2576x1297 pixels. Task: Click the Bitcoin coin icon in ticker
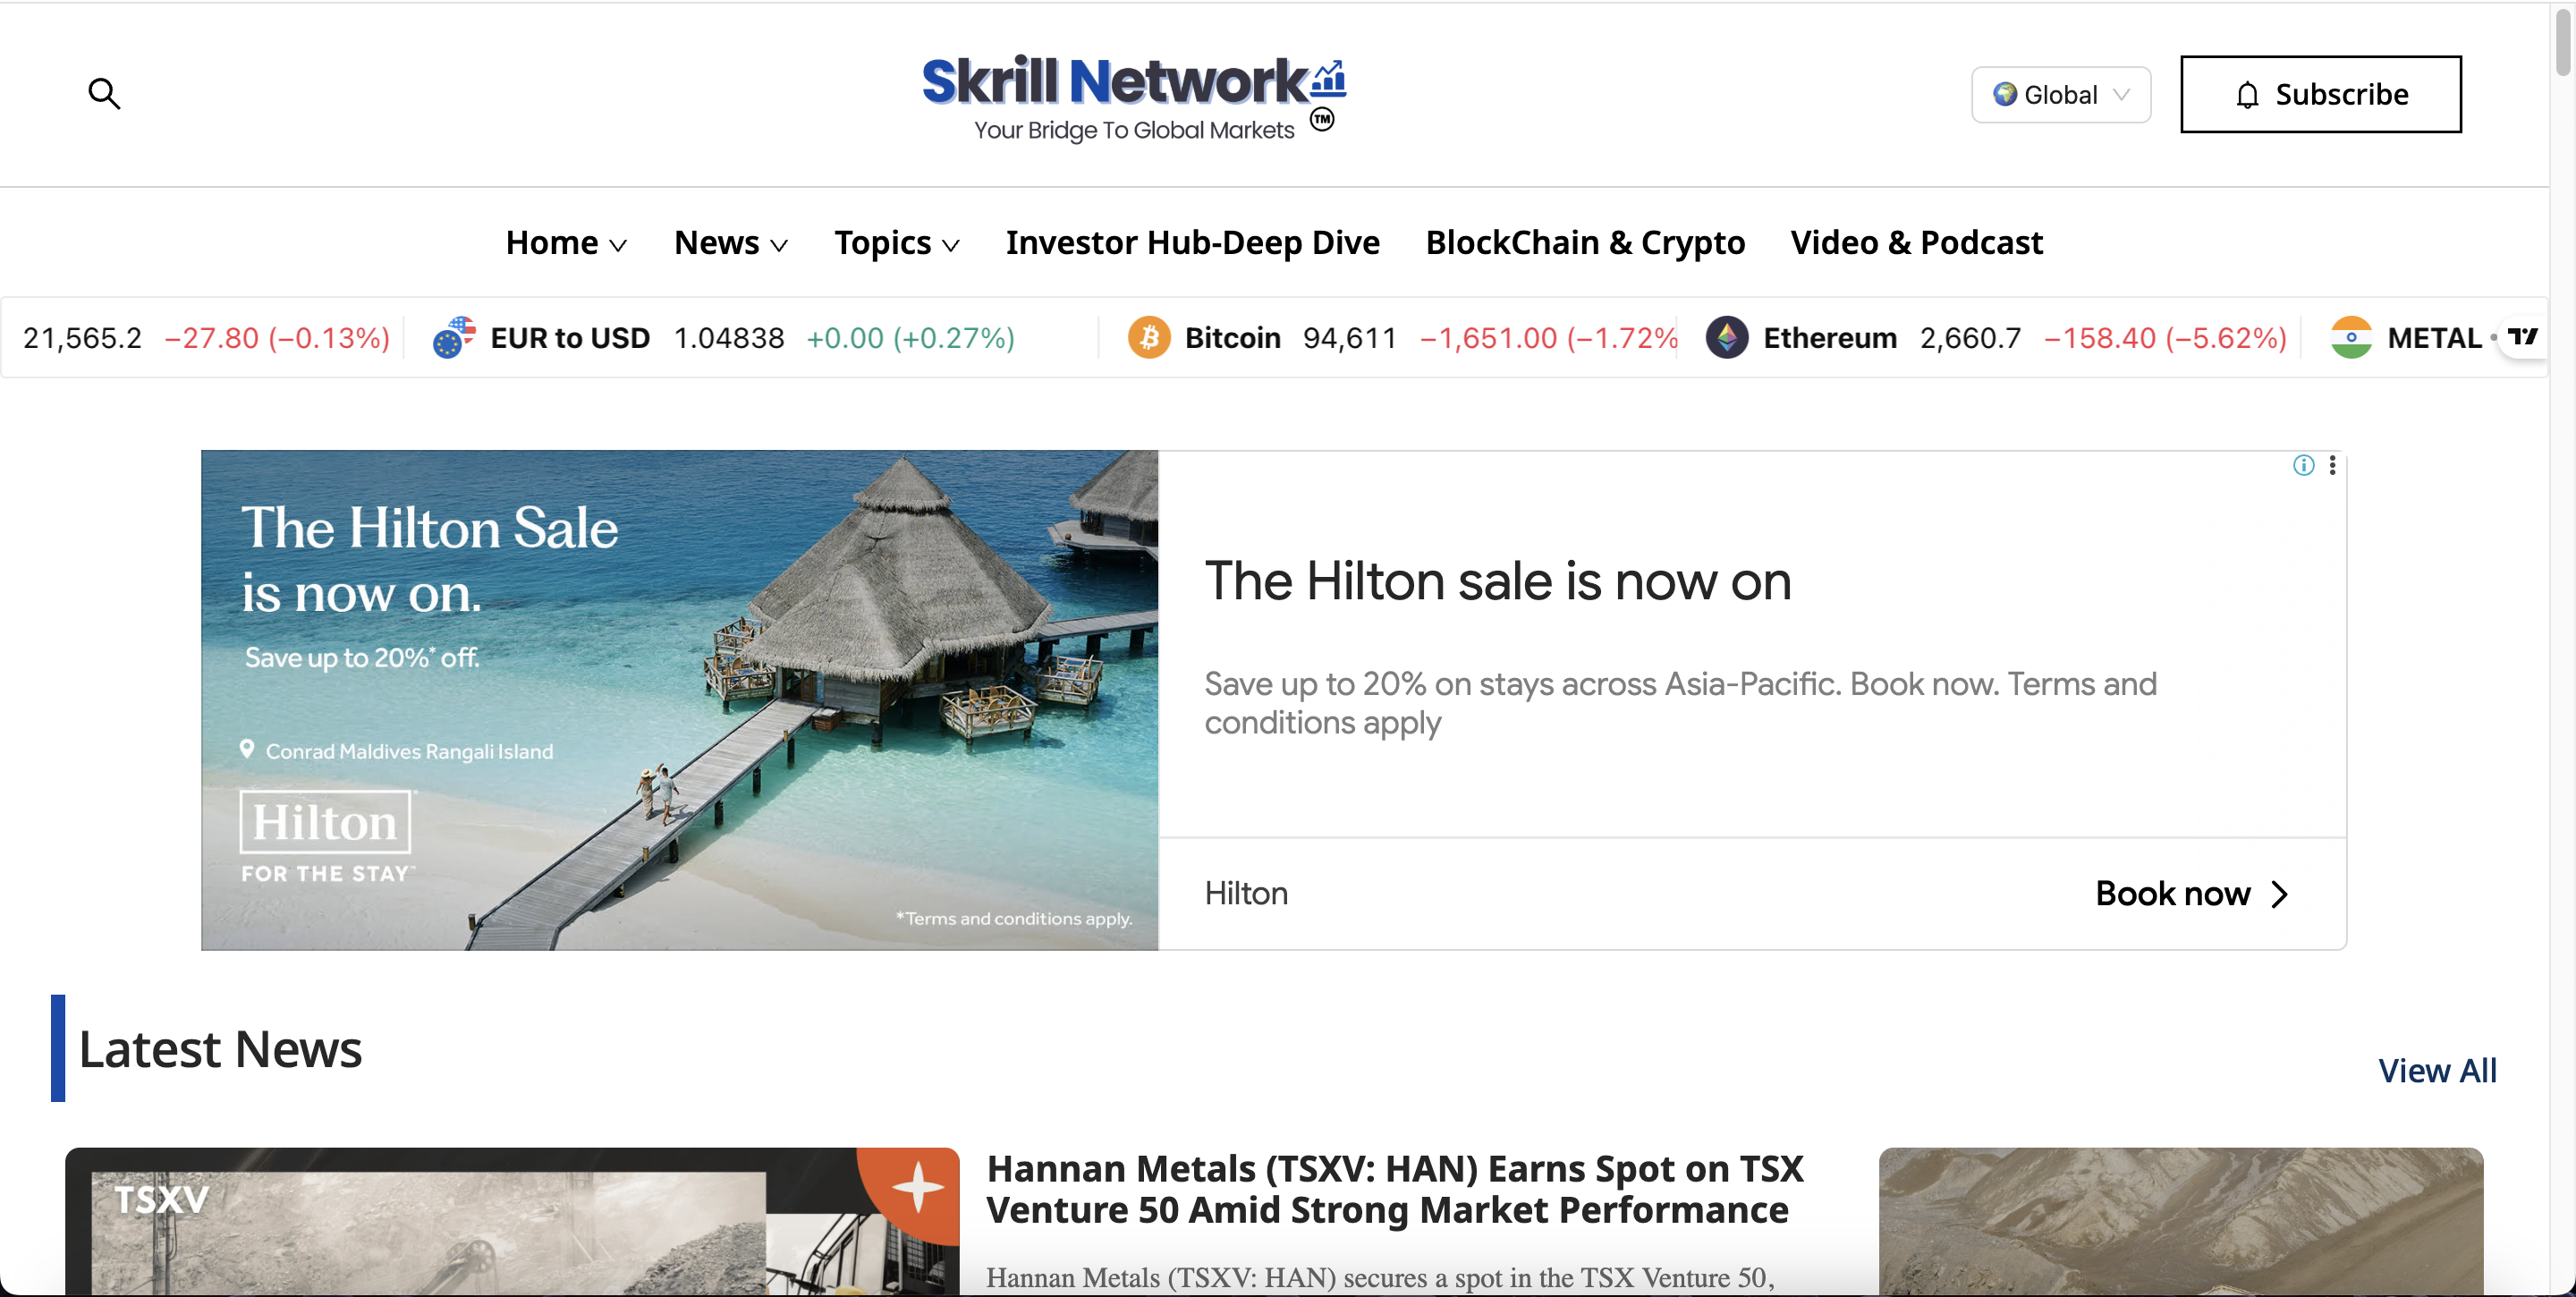point(1149,338)
